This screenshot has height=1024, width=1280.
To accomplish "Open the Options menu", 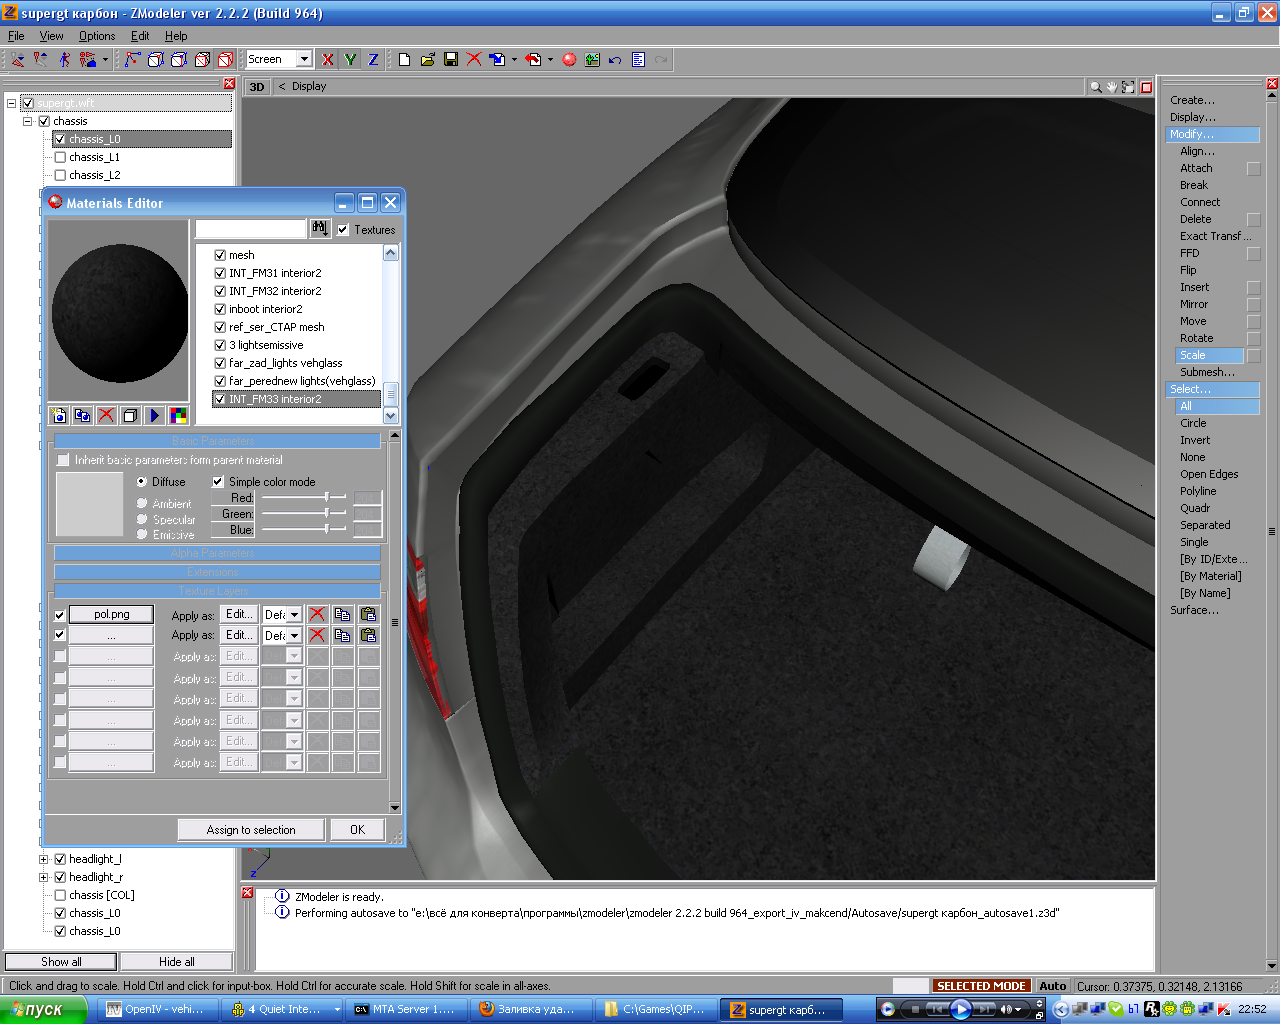I will (97, 36).
